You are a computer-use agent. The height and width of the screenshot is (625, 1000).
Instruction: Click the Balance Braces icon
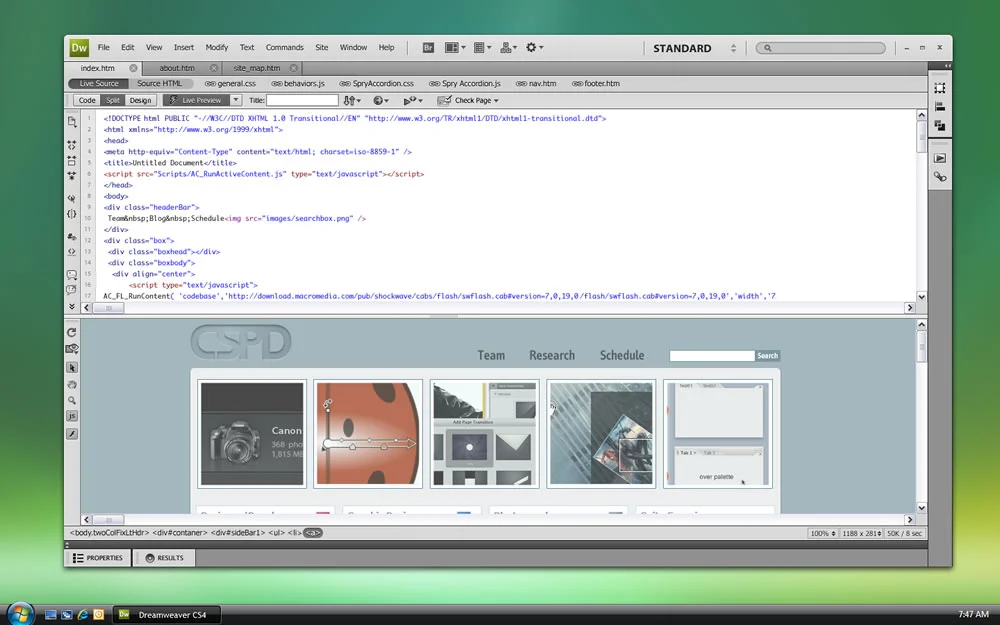click(71, 214)
